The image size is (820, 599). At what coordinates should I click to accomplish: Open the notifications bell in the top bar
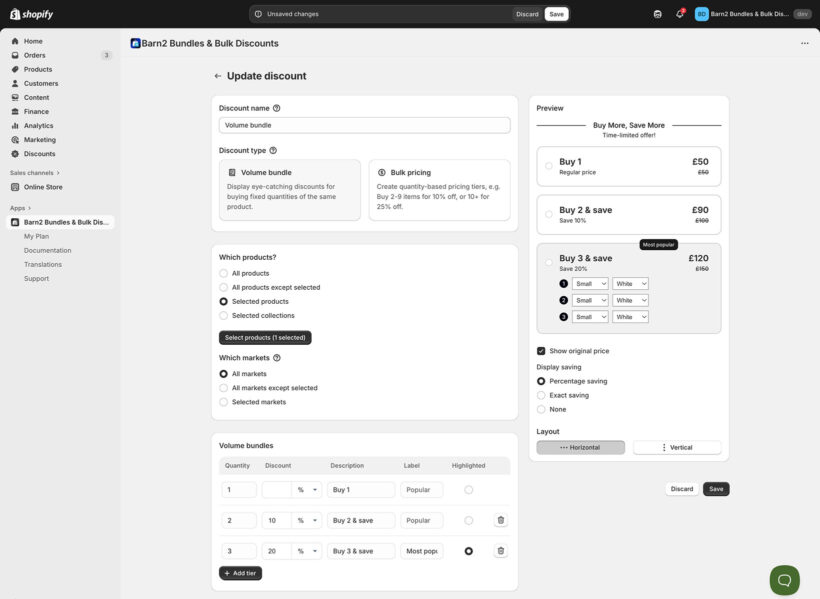click(x=679, y=13)
